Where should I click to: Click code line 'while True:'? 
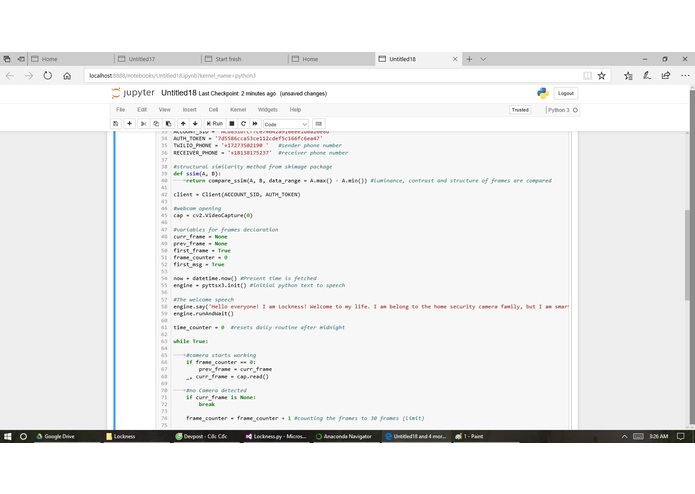coord(191,341)
